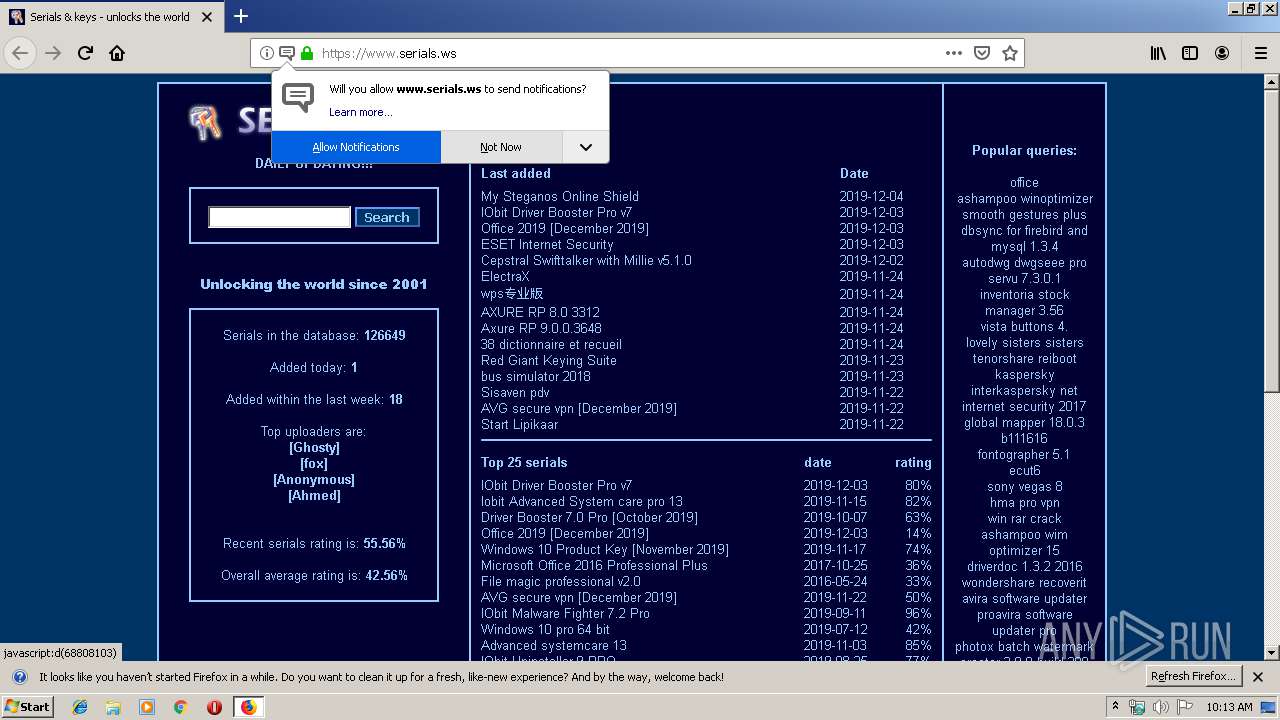The width and height of the screenshot is (1280, 720).
Task: Click the serial search text field
Action: [x=279, y=217]
